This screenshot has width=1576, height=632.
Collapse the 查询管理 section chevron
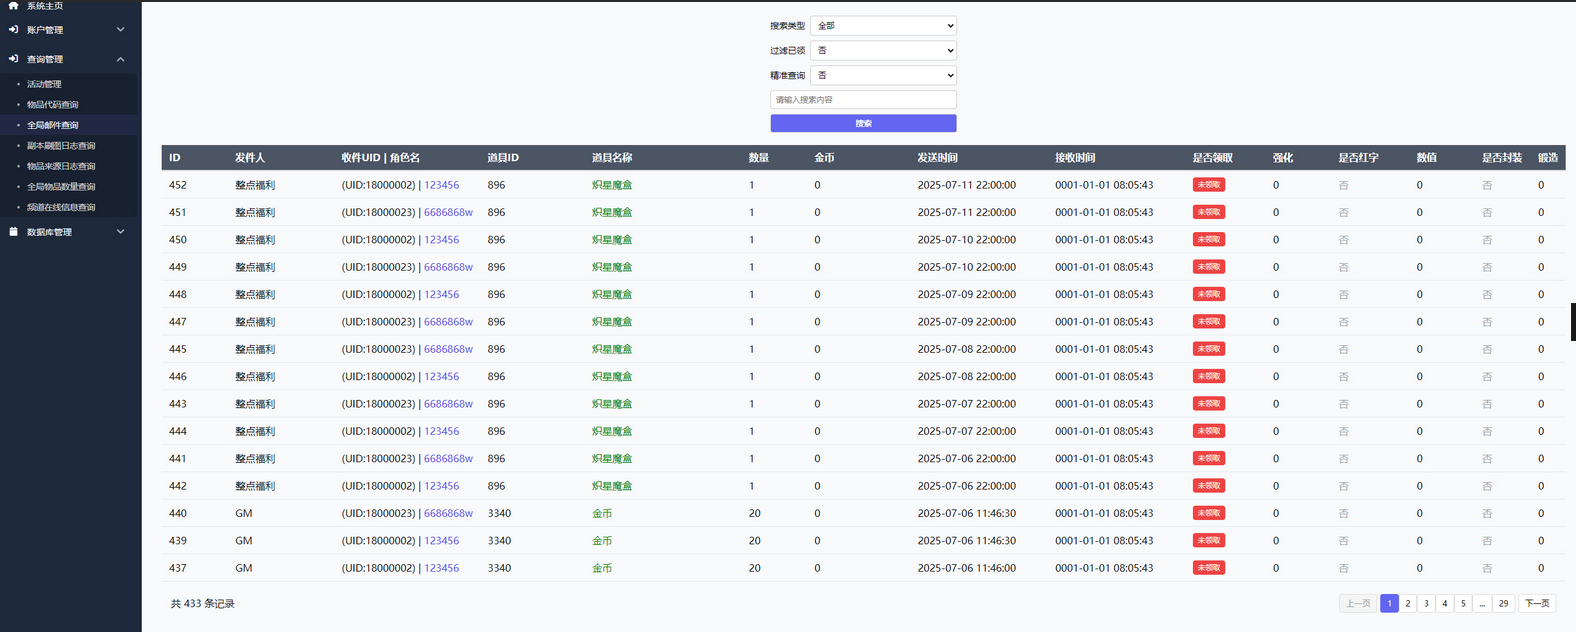[120, 59]
